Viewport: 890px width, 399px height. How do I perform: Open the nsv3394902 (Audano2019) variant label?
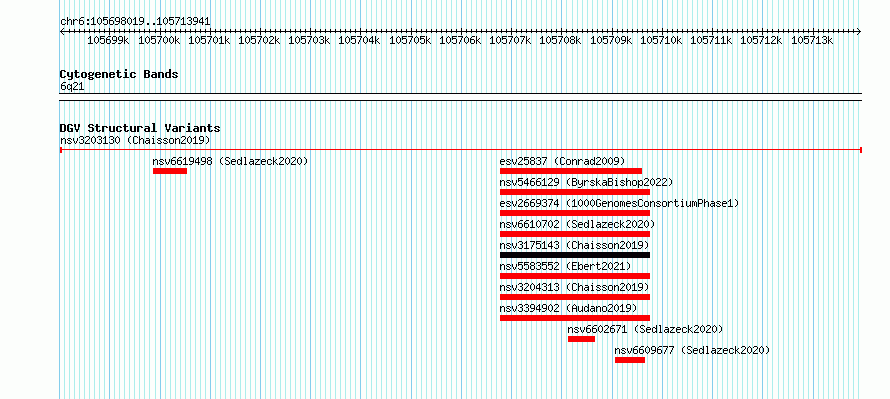[568, 308]
